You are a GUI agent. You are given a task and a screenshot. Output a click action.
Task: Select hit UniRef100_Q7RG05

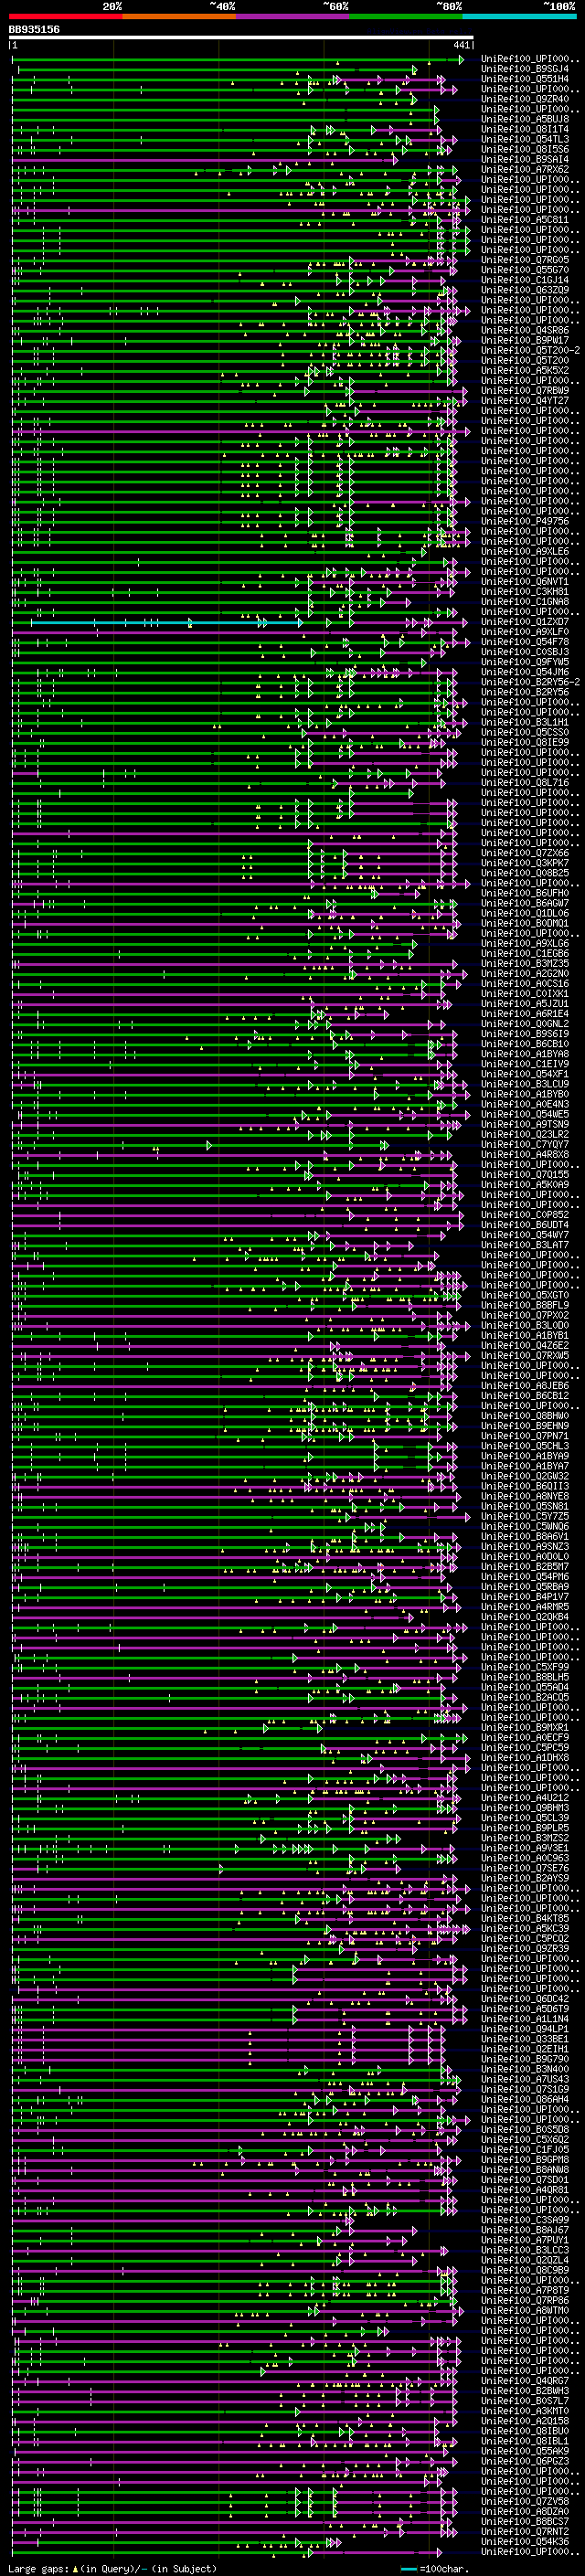click(525, 260)
